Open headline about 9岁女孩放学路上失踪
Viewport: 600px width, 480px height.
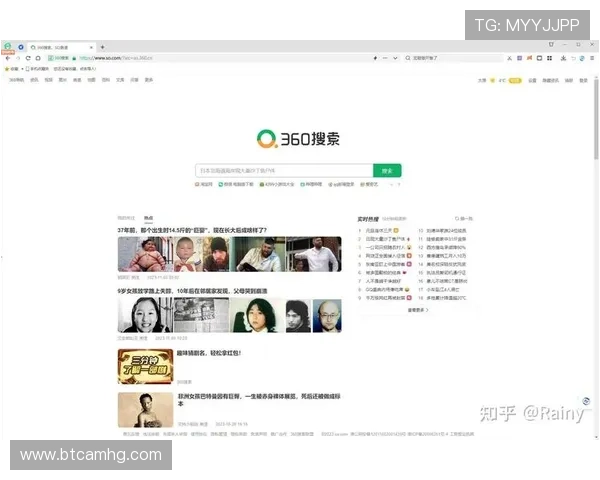[192, 291]
